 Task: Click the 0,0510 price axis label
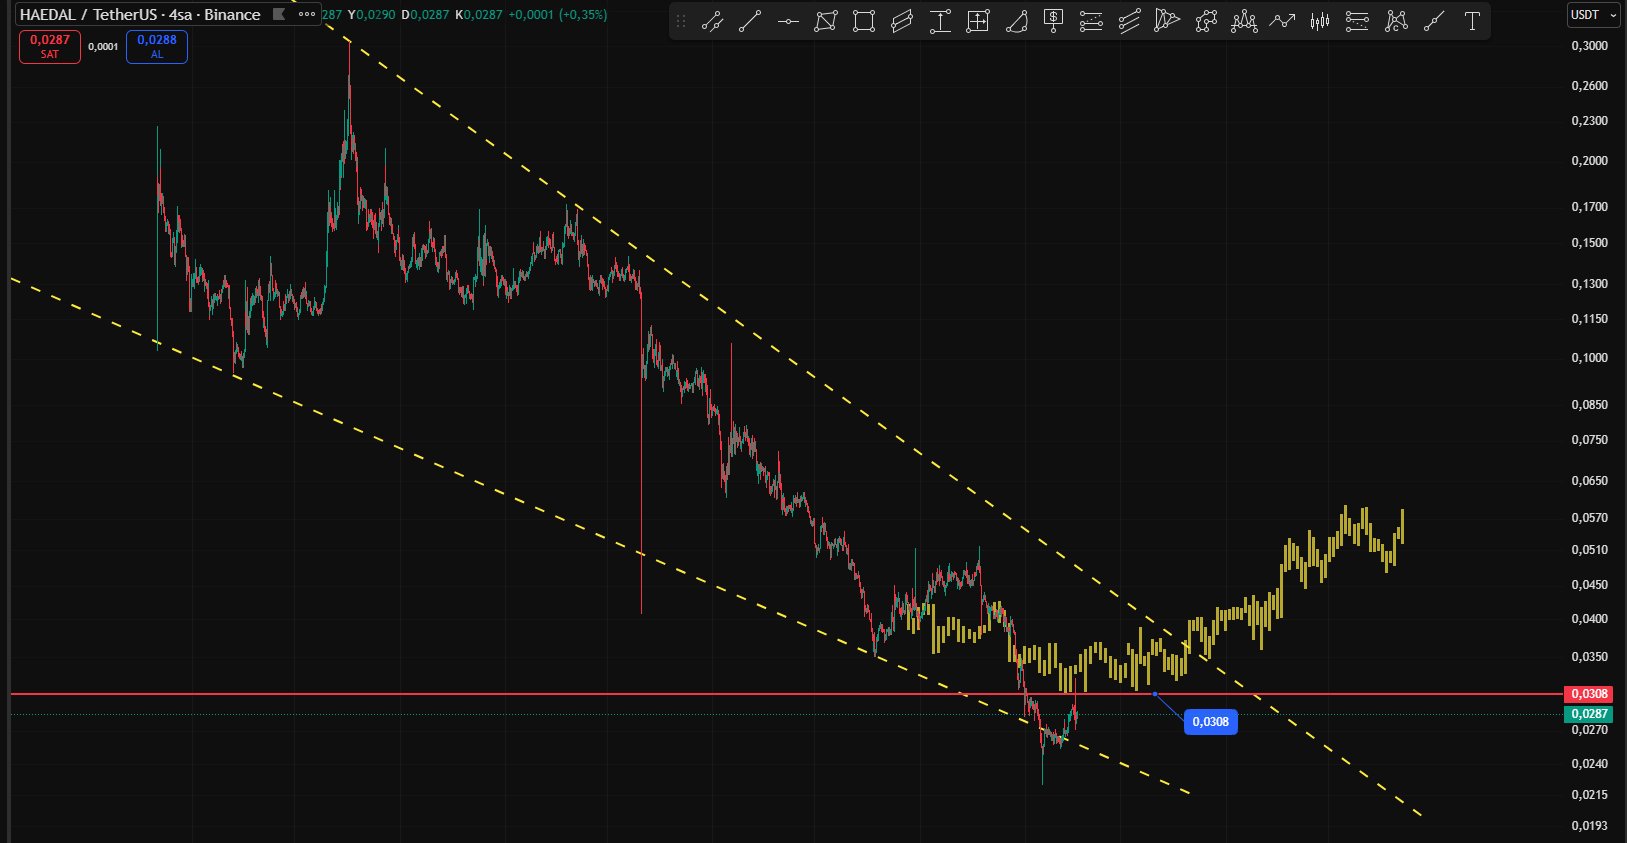1590,550
